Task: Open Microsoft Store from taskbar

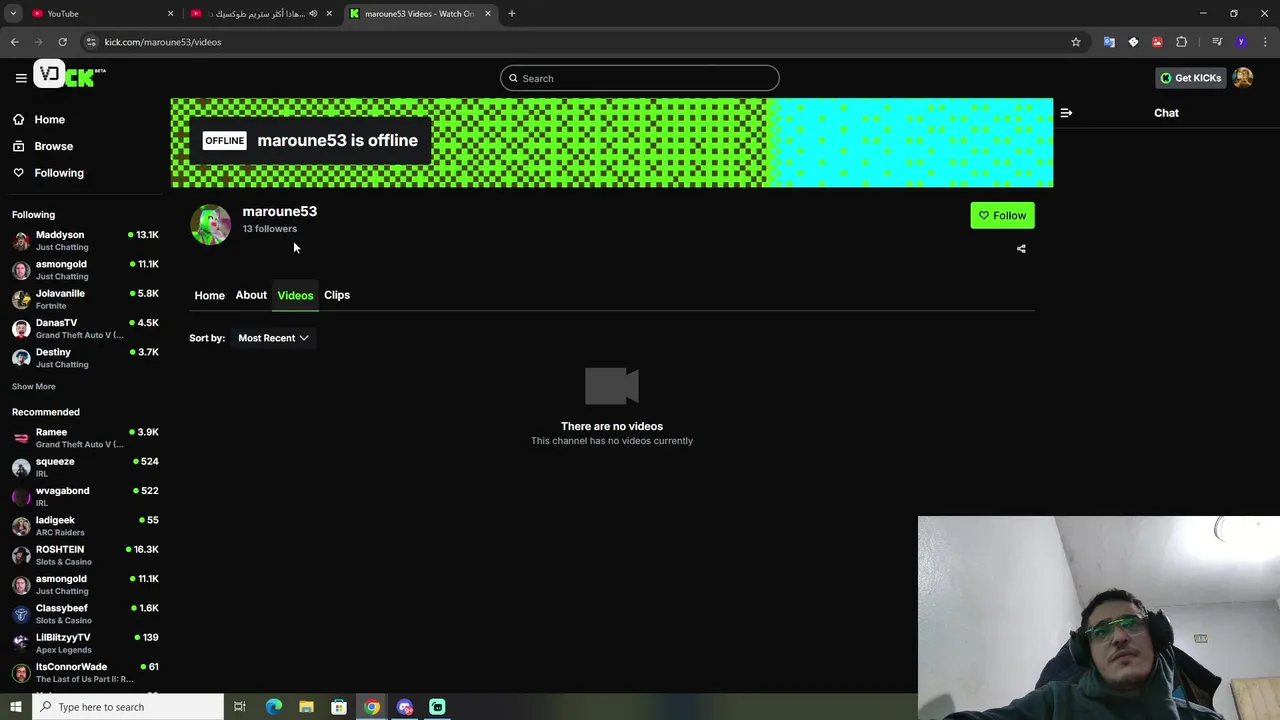Action: pyautogui.click(x=339, y=707)
